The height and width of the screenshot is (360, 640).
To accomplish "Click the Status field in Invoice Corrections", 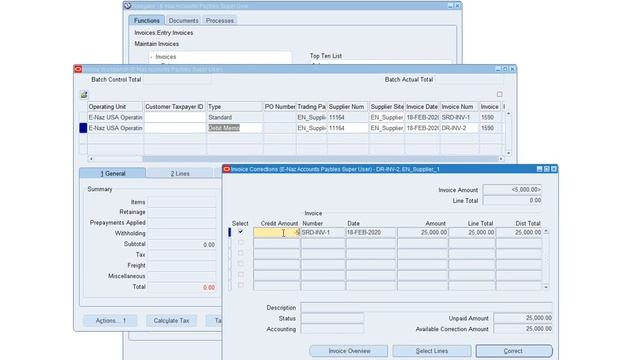I will 332,318.
